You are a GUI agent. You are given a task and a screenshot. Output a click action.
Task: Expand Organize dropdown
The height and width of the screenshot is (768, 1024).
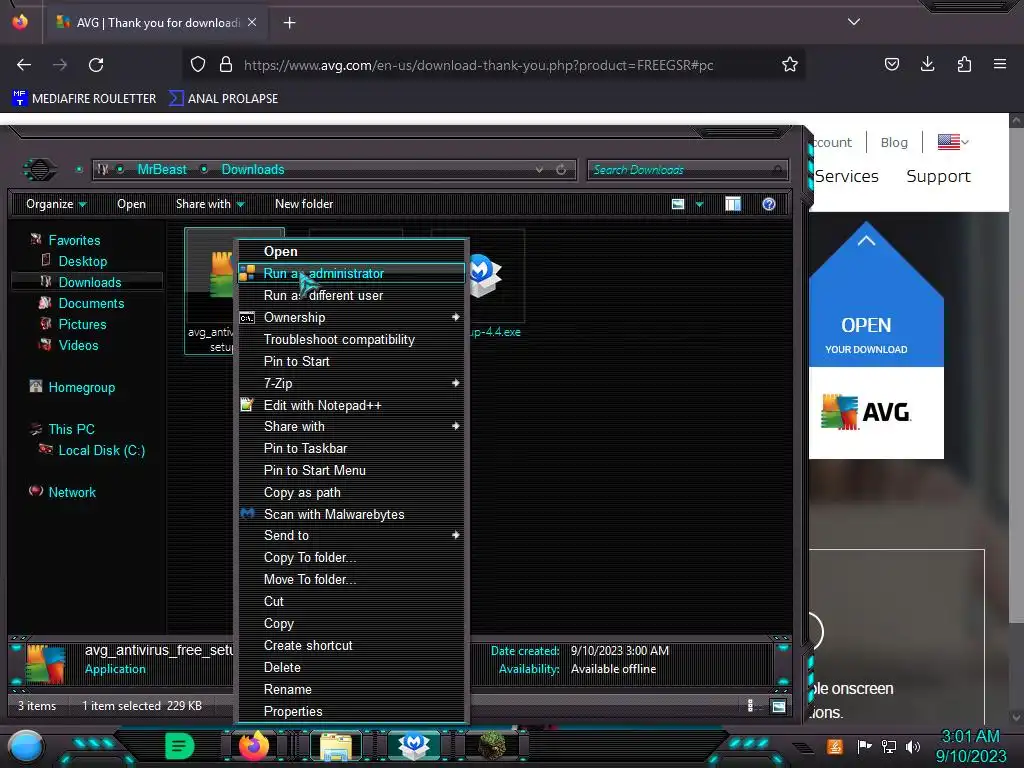[x=56, y=204]
